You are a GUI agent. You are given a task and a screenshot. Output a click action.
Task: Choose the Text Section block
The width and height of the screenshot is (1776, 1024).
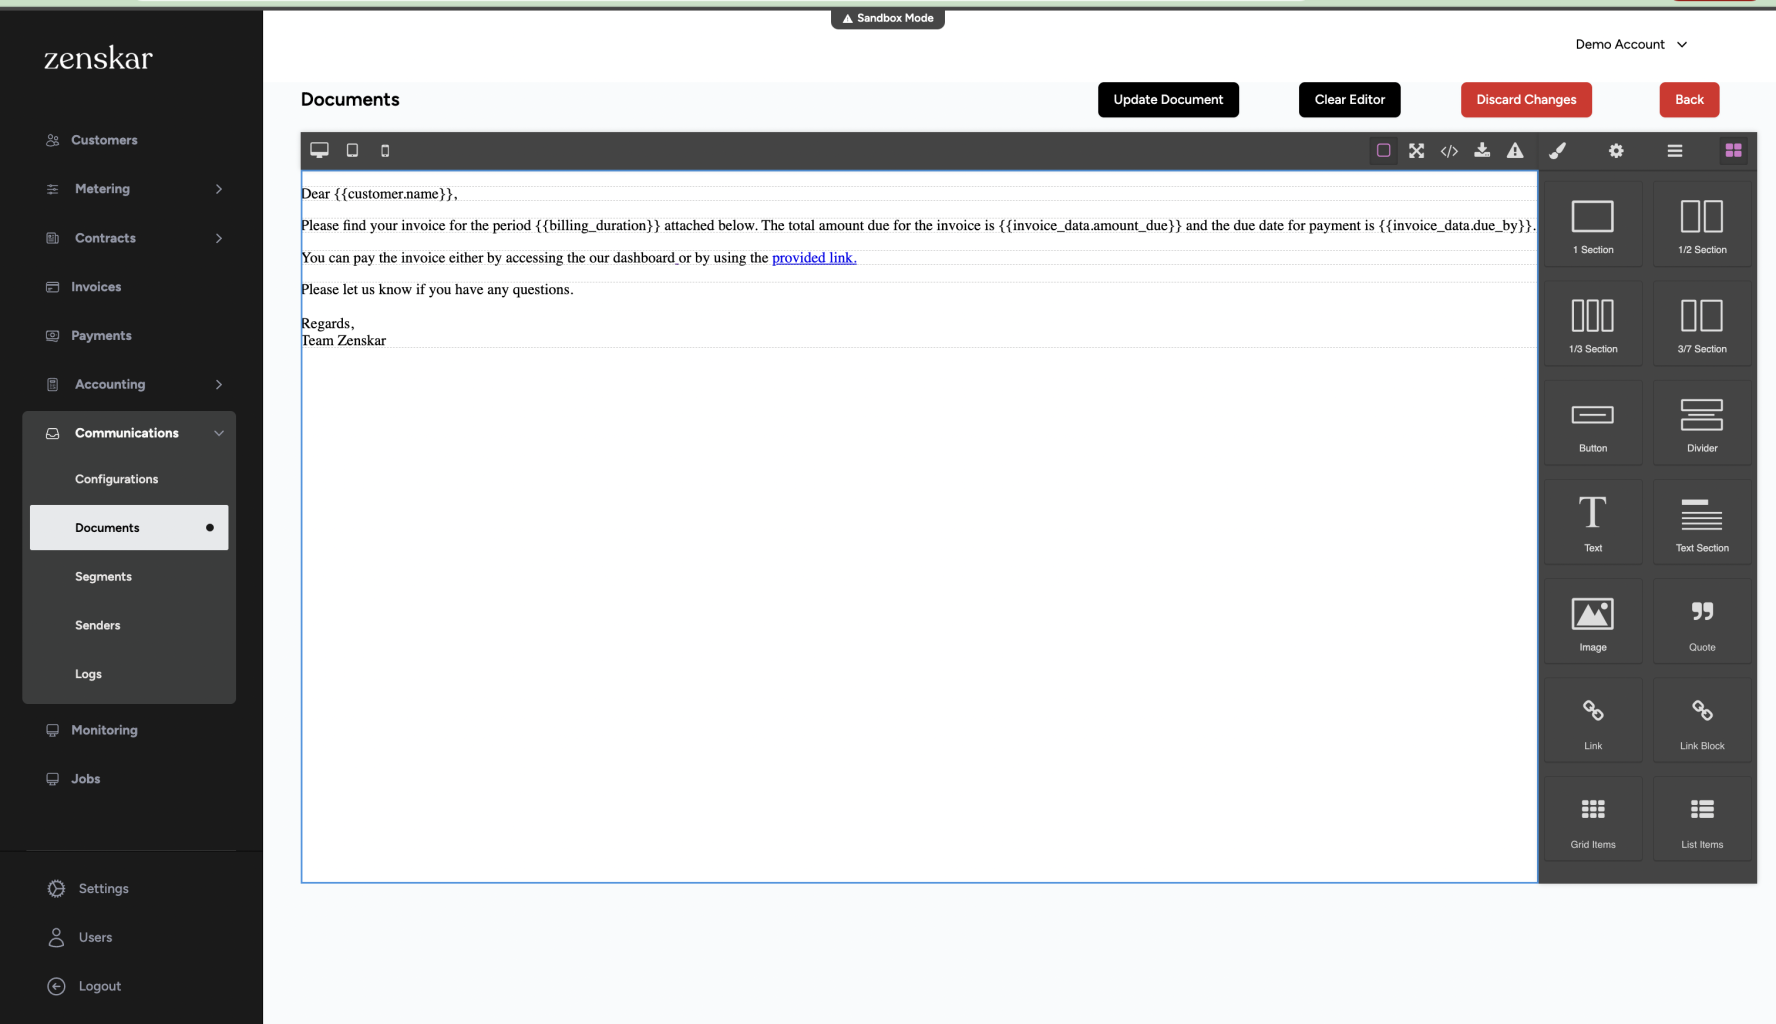tap(1702, 522)
